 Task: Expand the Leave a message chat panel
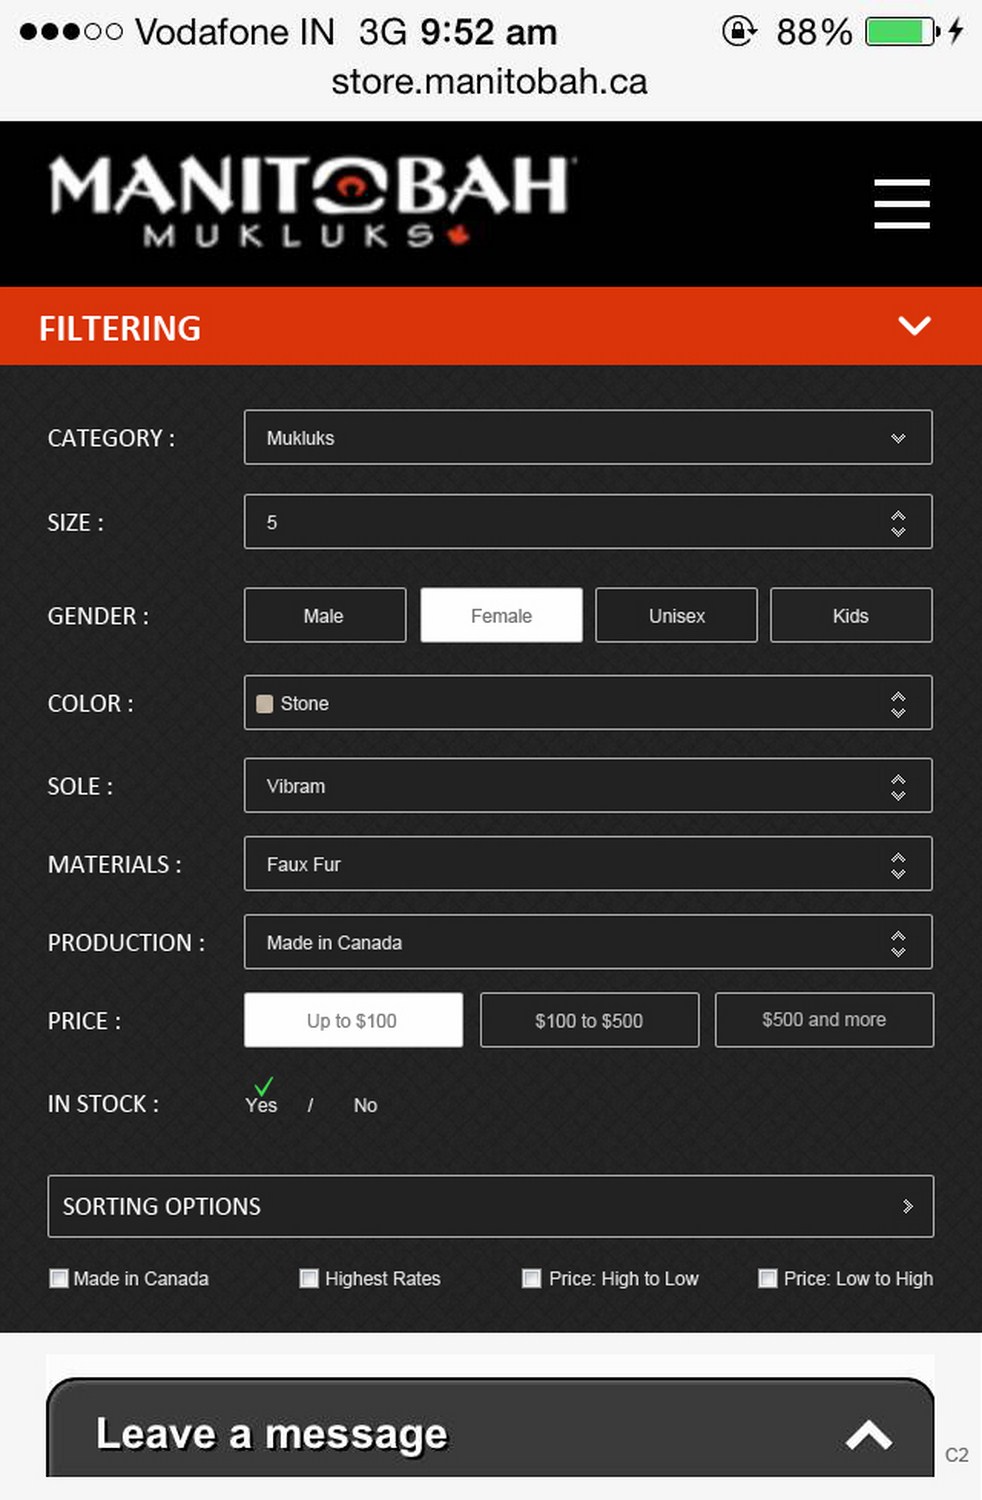[868, 1435]
